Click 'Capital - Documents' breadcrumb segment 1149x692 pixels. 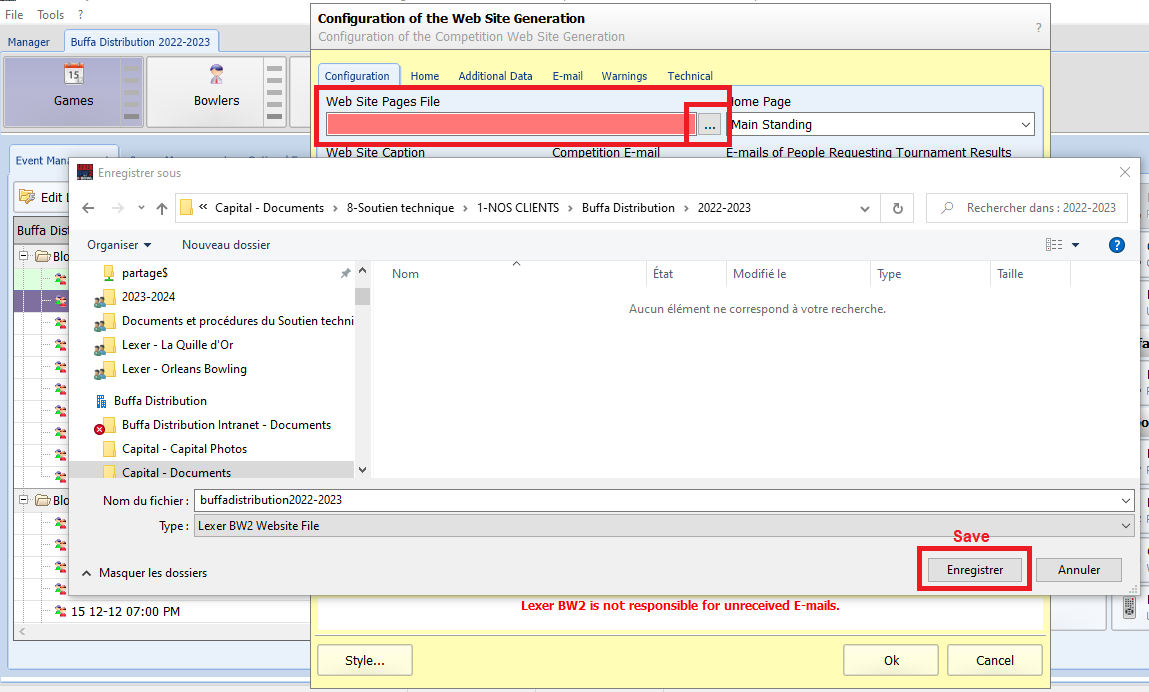pos(270,208)
